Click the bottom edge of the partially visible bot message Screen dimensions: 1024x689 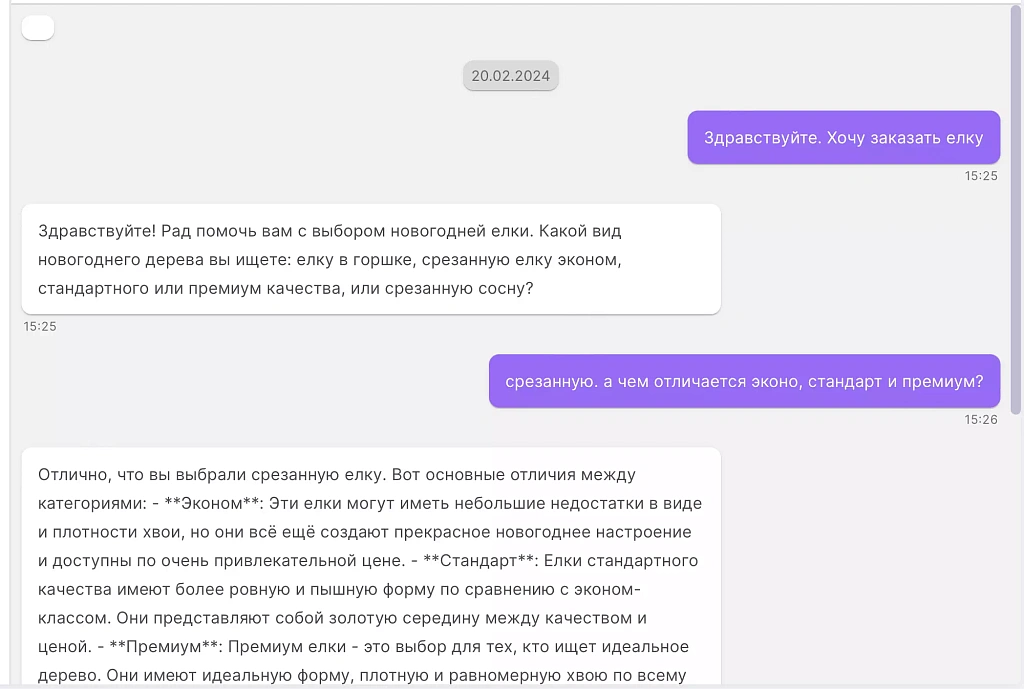(370, 686)
